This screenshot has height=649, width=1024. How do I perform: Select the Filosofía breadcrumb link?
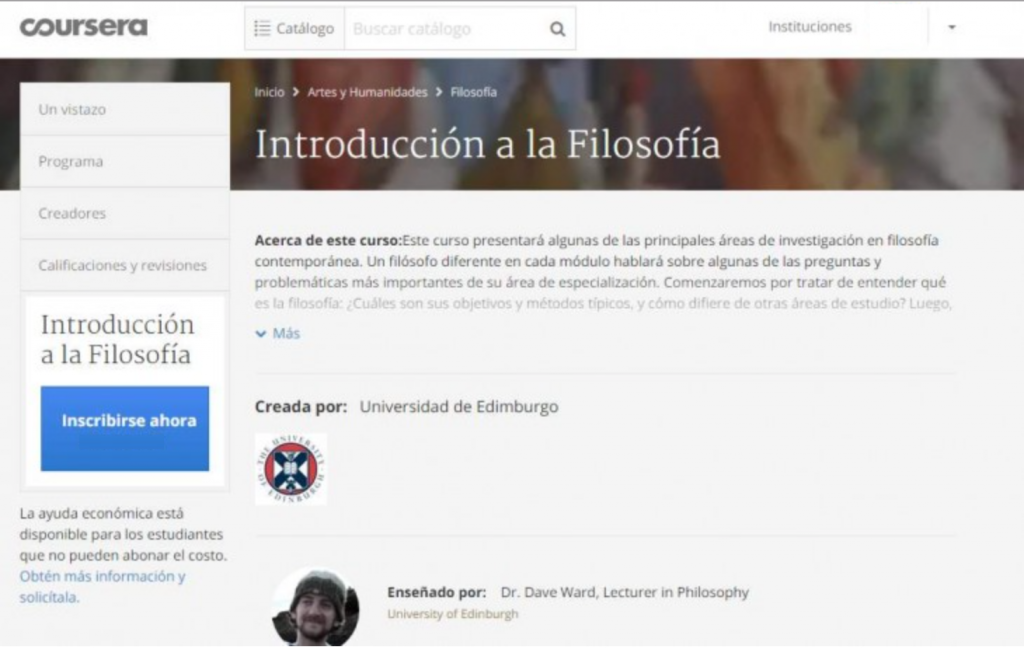473,92
